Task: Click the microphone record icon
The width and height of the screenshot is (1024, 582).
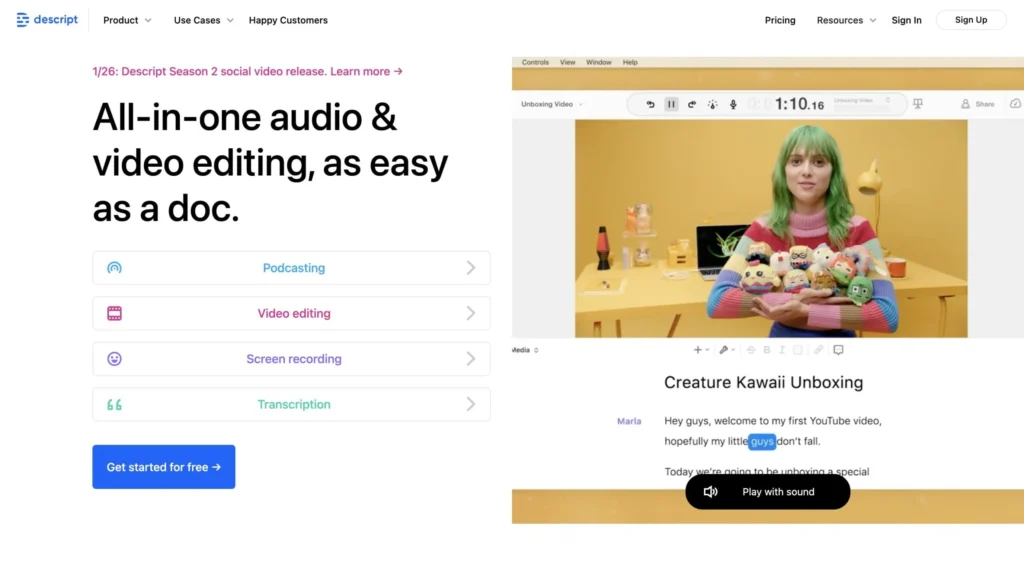Action: 733,104
